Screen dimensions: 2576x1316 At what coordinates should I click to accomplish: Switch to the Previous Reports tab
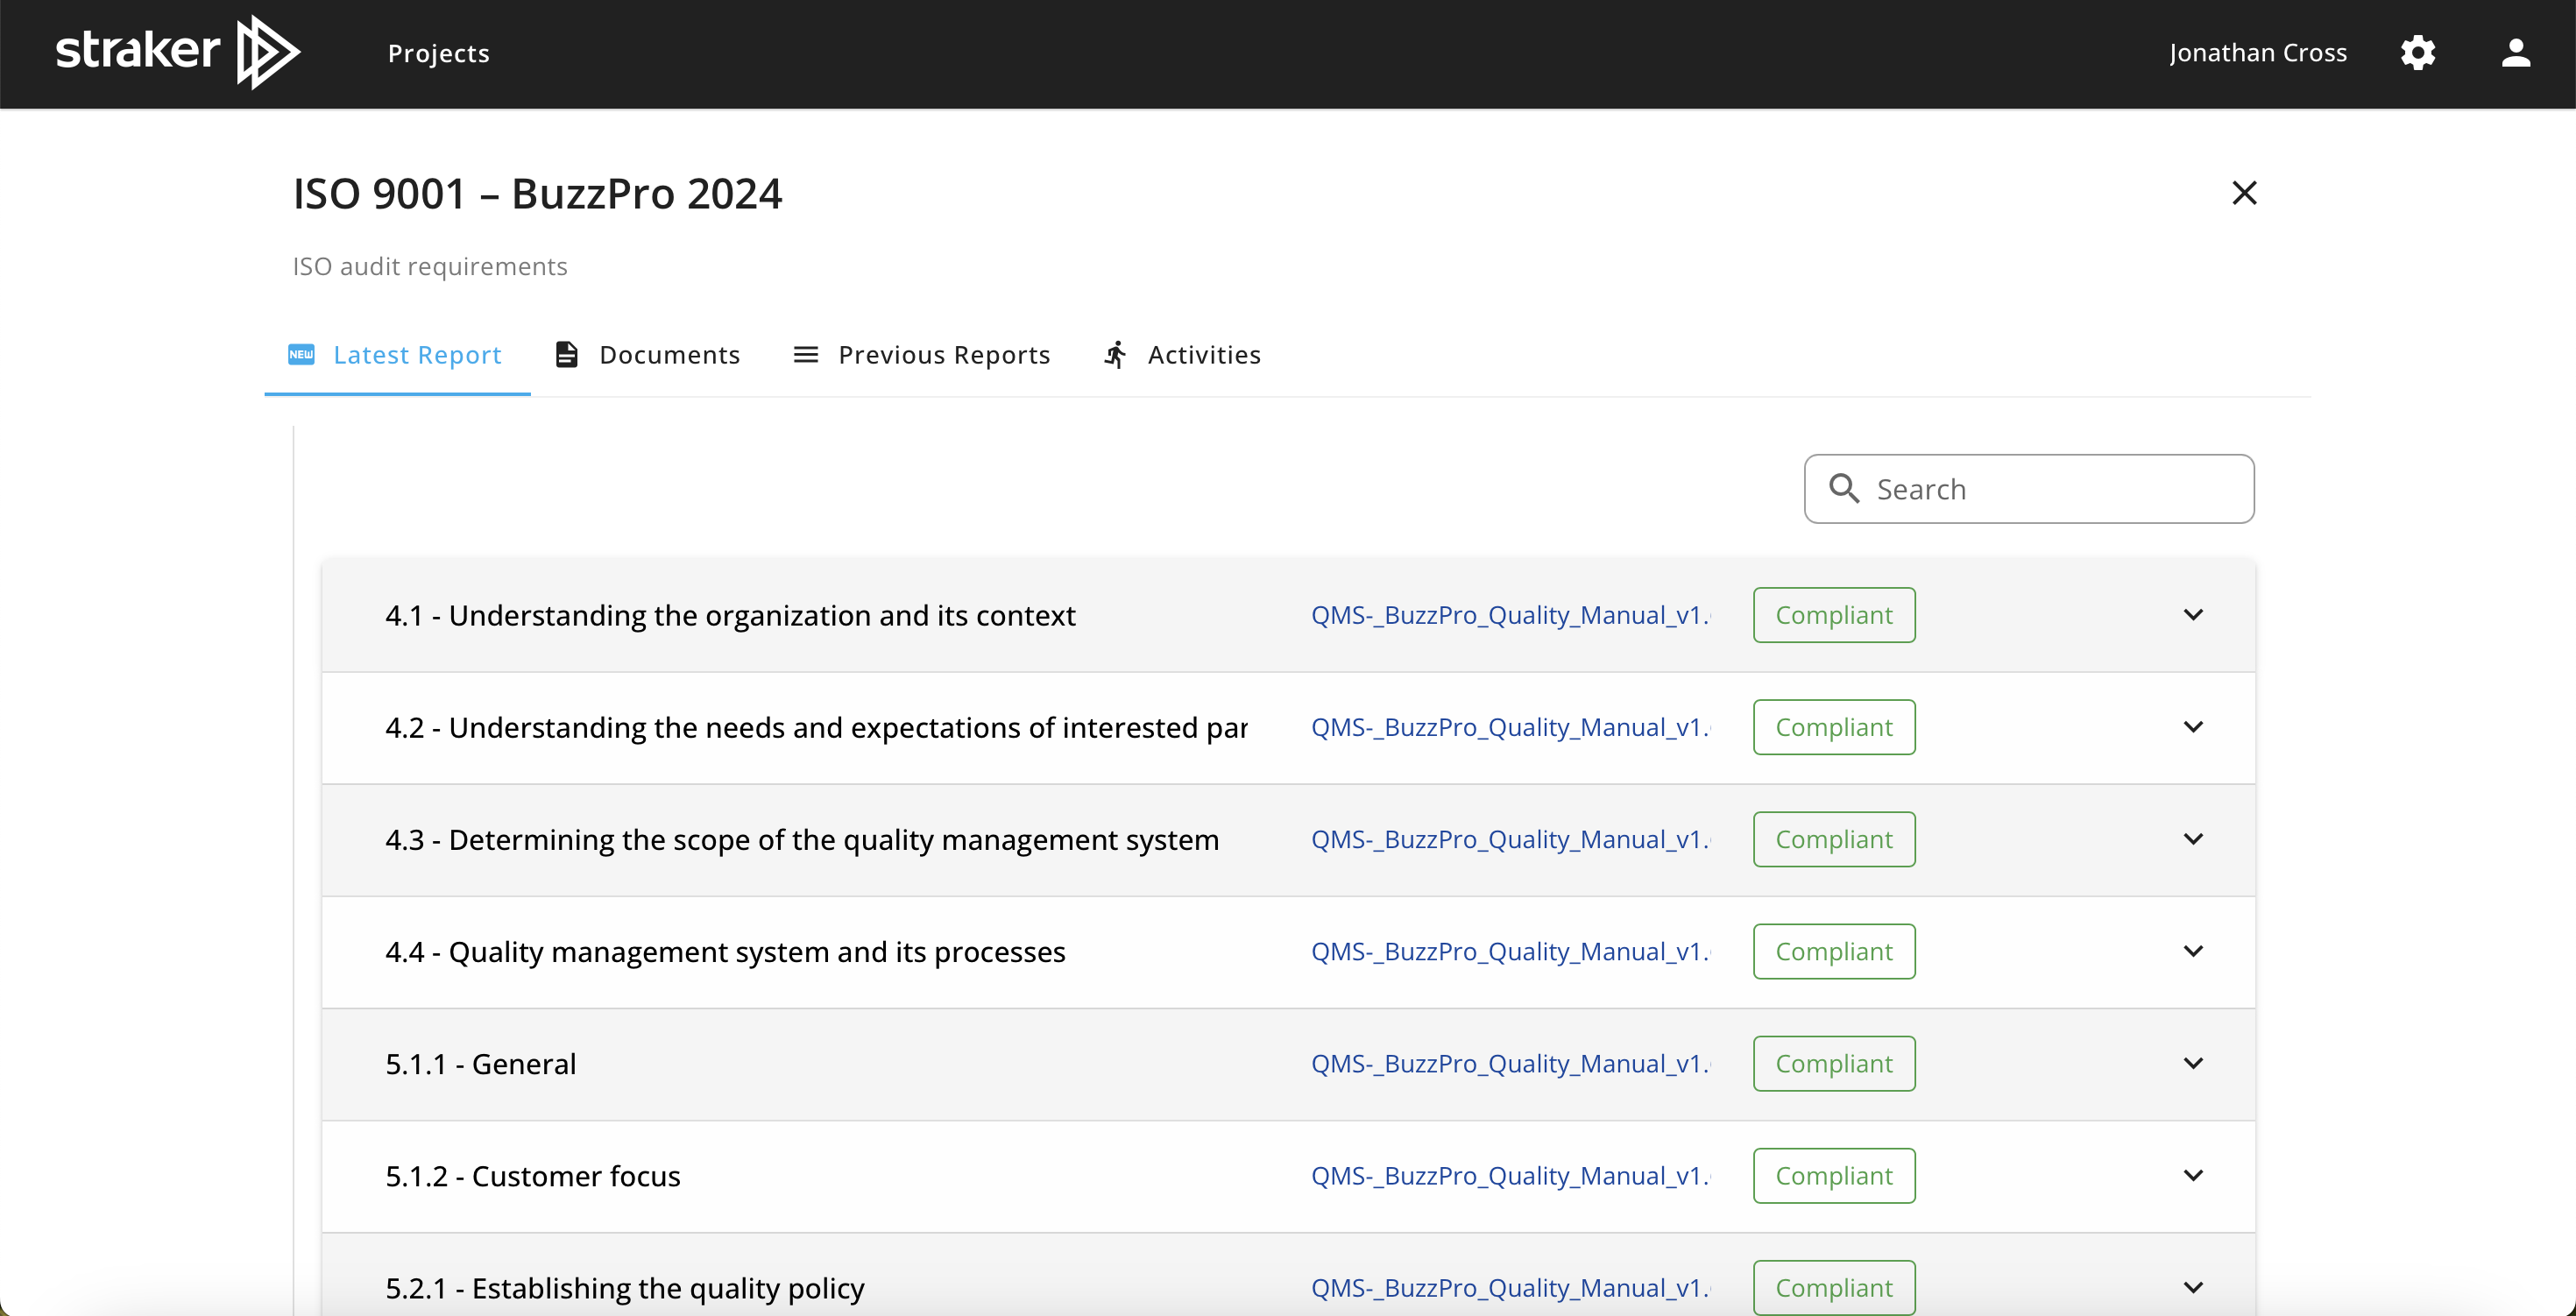[x=943, y=355]
